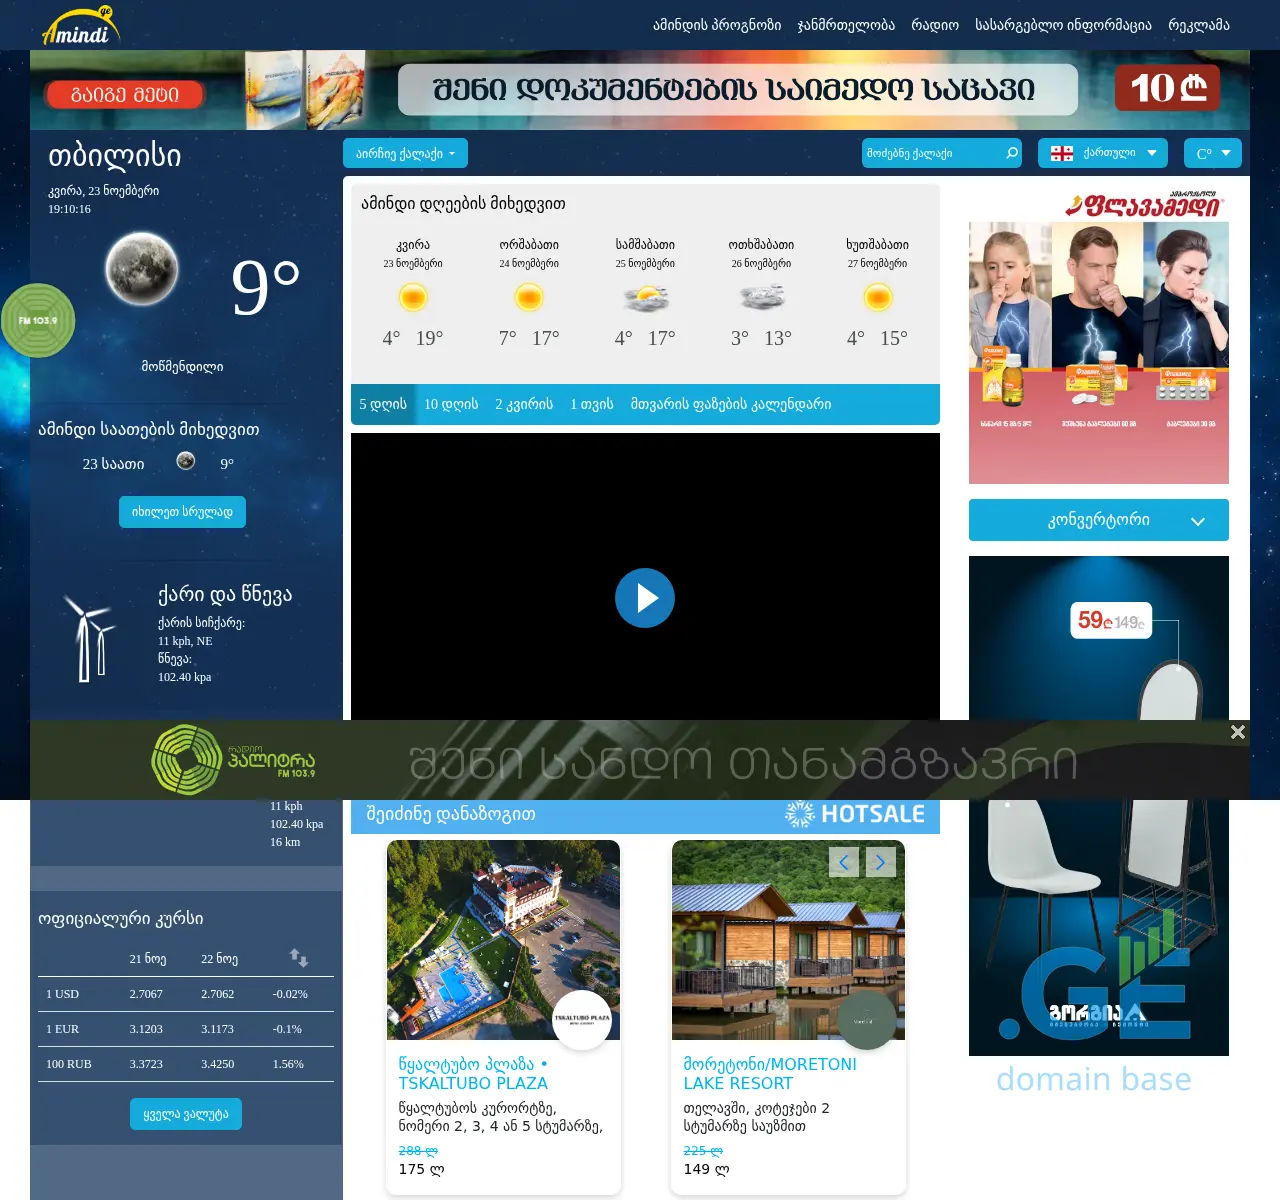Open the C° temperature unit dropdown
This screenshot has height=1200, width=1280.
(1212, 153)
